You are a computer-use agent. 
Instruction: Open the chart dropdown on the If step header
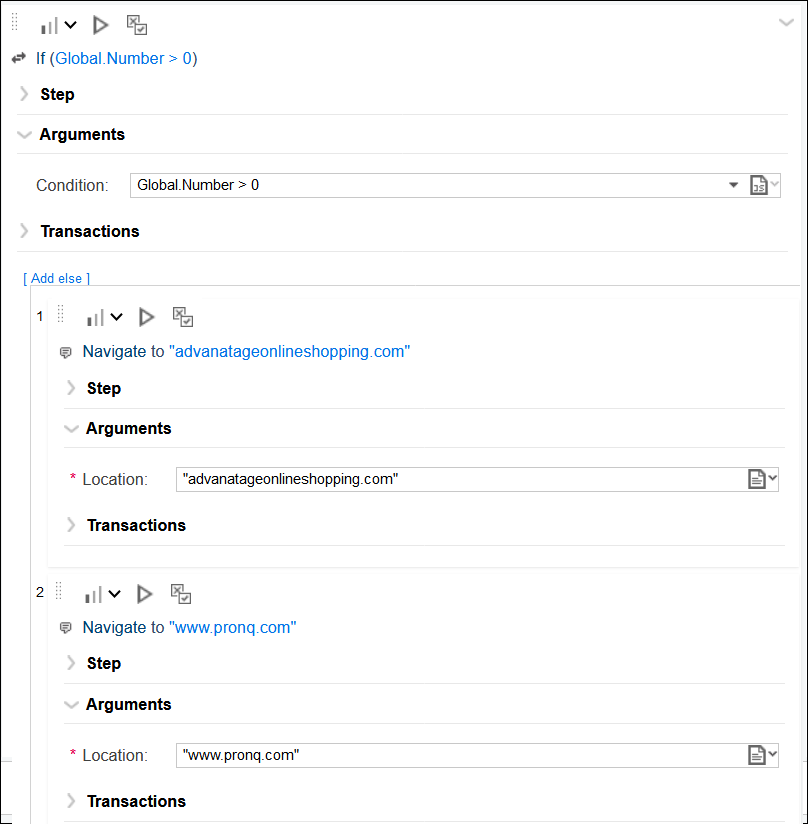[70, 25]
